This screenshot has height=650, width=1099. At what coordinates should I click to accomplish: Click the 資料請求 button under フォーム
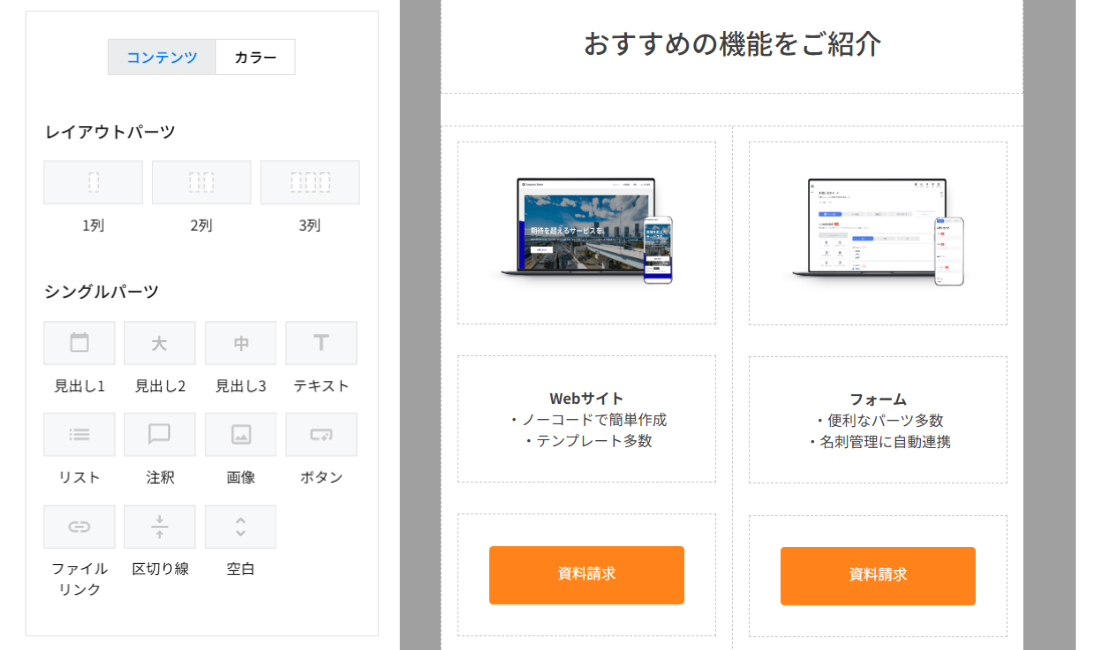click(877, 575)
